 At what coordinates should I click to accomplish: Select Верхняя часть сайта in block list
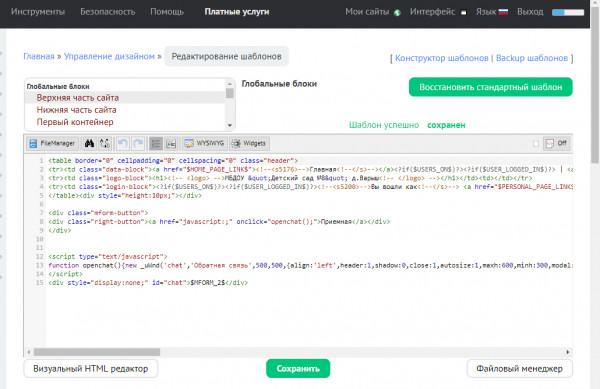pyautogui.click(x=125, y=98)
